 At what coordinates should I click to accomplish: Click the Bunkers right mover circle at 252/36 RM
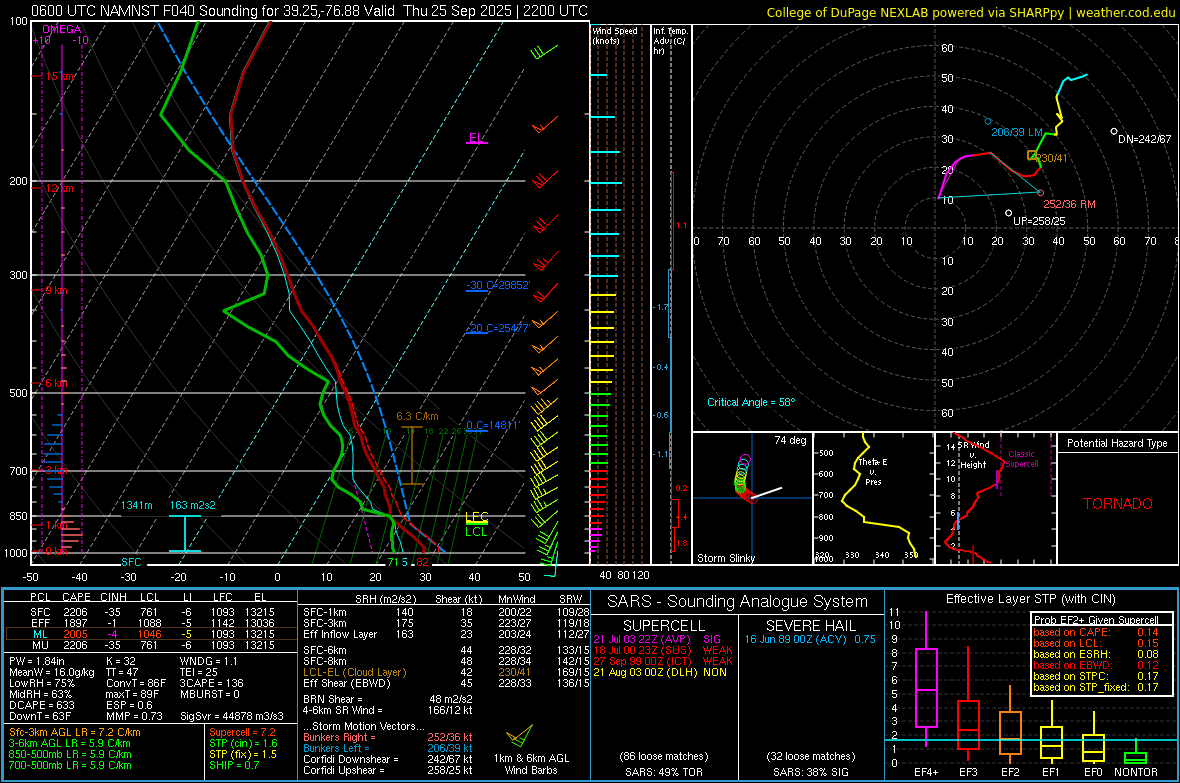[x=1041, y=193]
